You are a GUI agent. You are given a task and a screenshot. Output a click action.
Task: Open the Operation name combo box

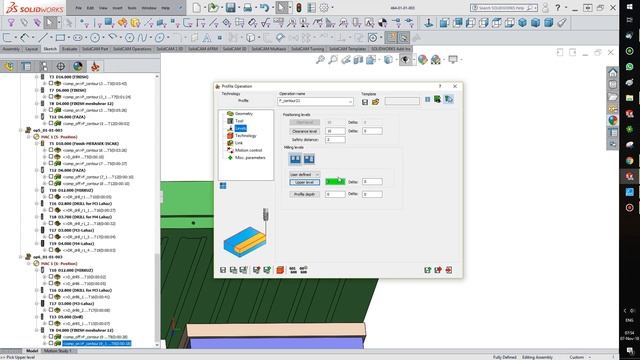[x=315, y=101]
